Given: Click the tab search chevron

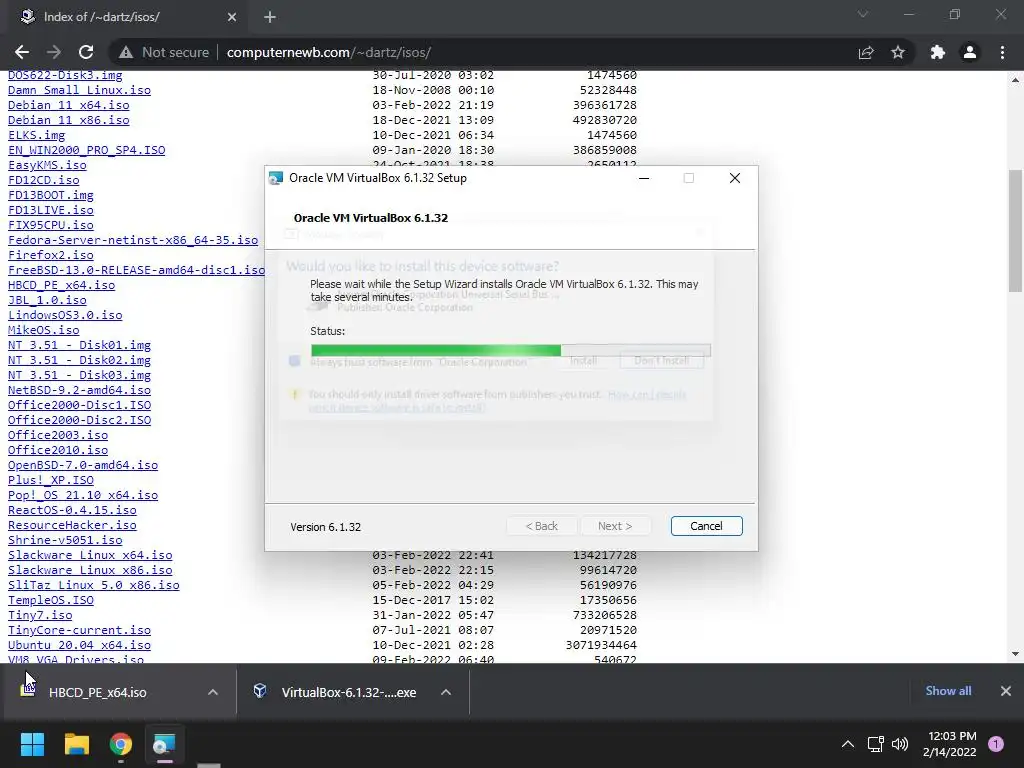Looking at the screenshot, I should (863, 14).
